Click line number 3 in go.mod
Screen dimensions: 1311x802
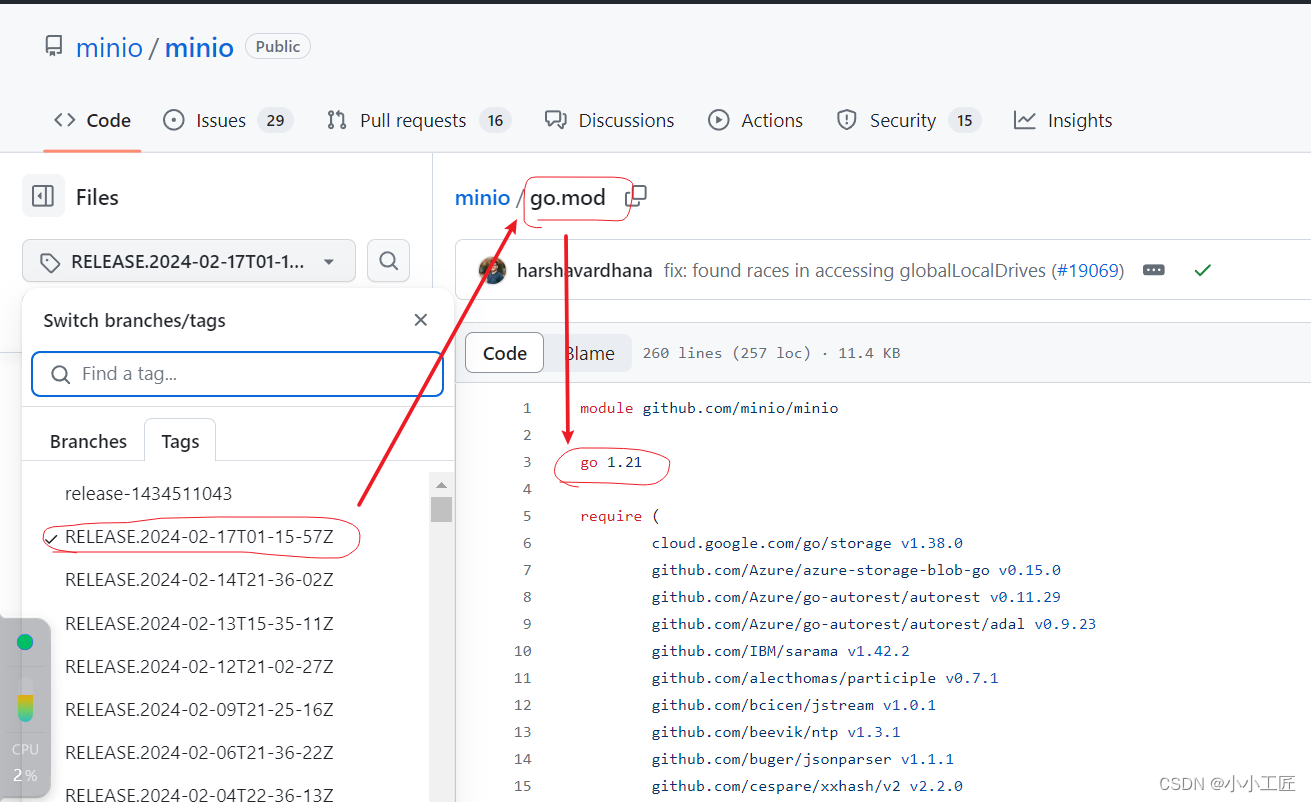527,462
